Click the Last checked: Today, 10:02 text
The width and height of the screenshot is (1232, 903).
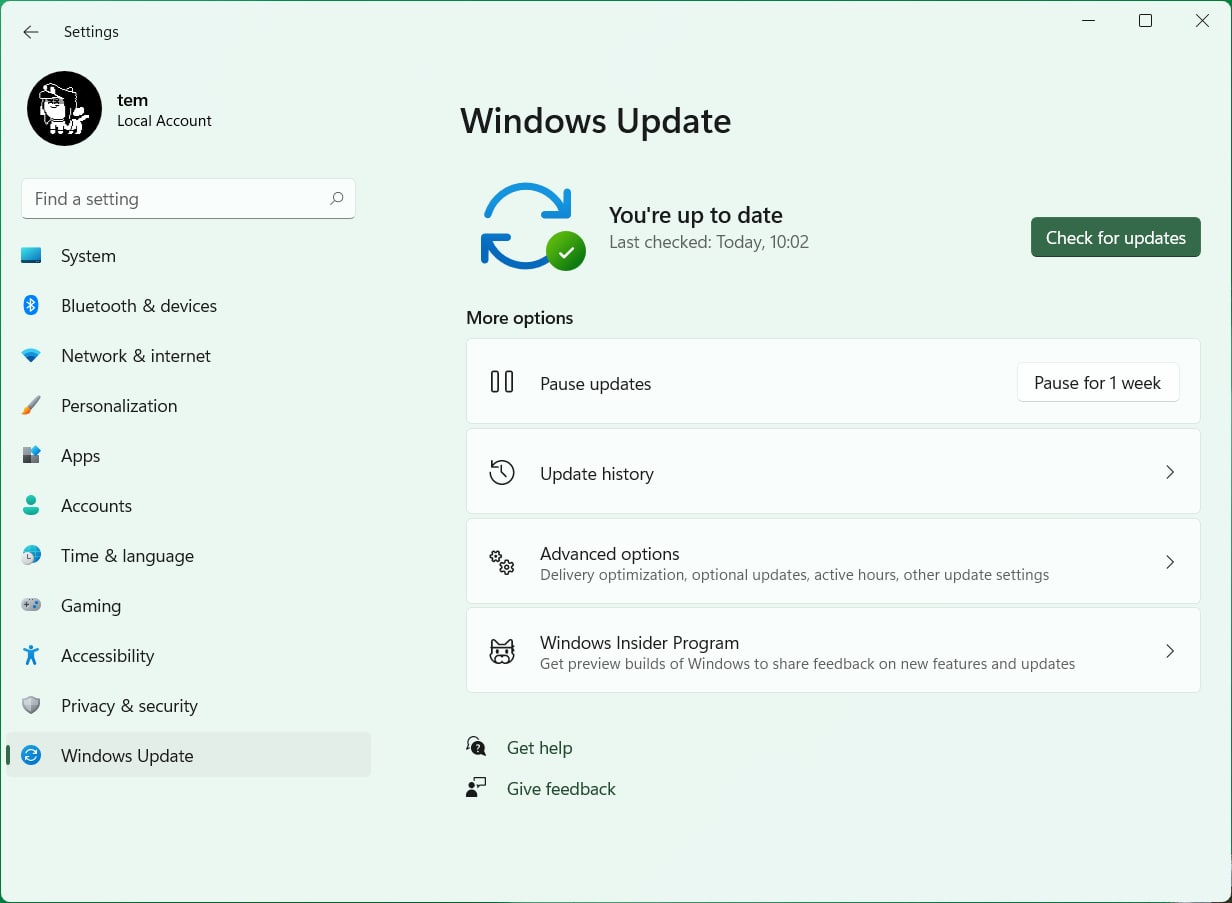[x=709, y=242]
